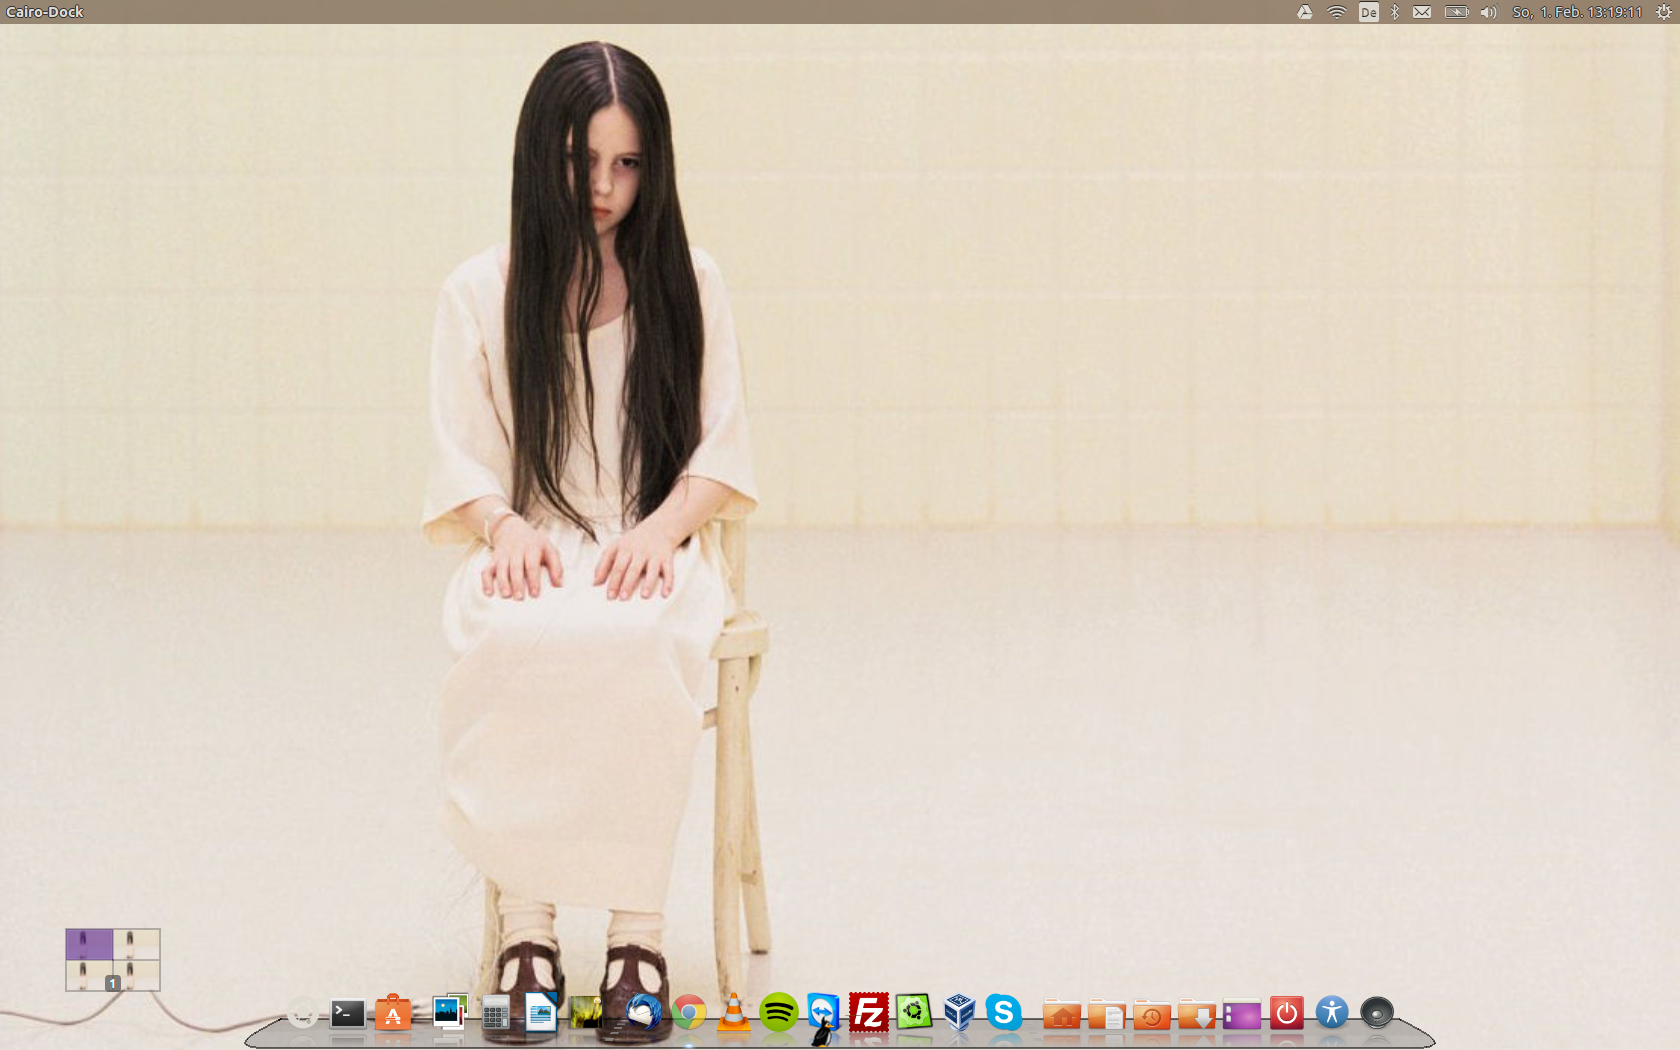Open the Home folder in dock

tap(1061, 1015)
